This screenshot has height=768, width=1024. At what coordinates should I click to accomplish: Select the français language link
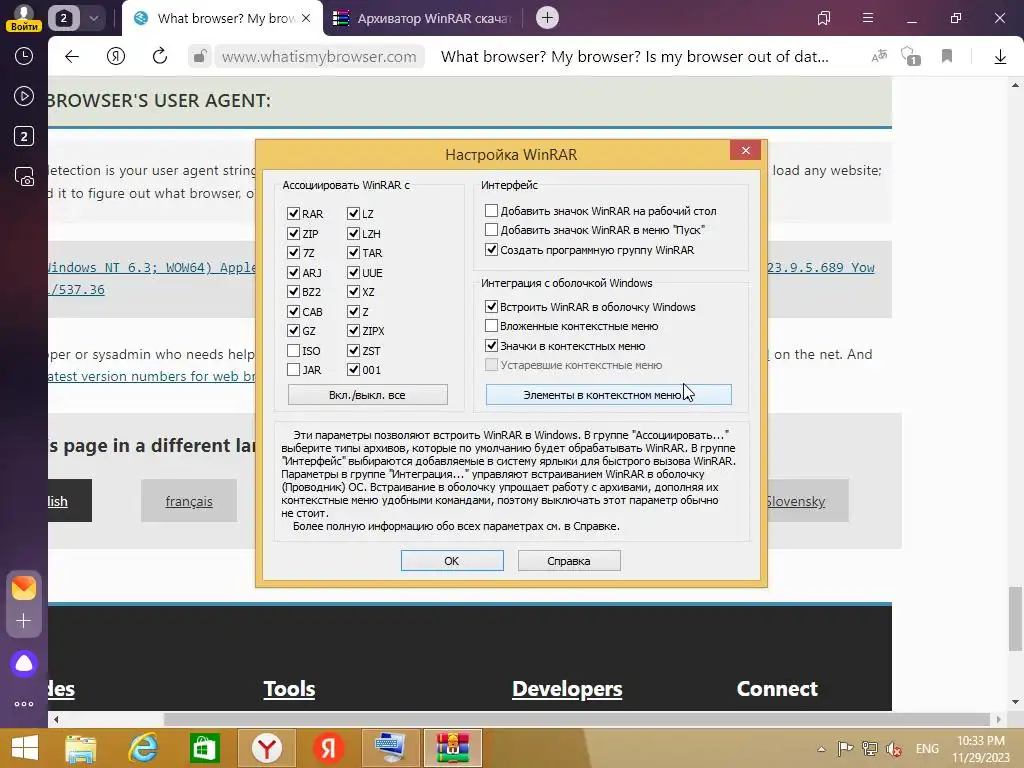pyautogui.click(x=189, y=501)
